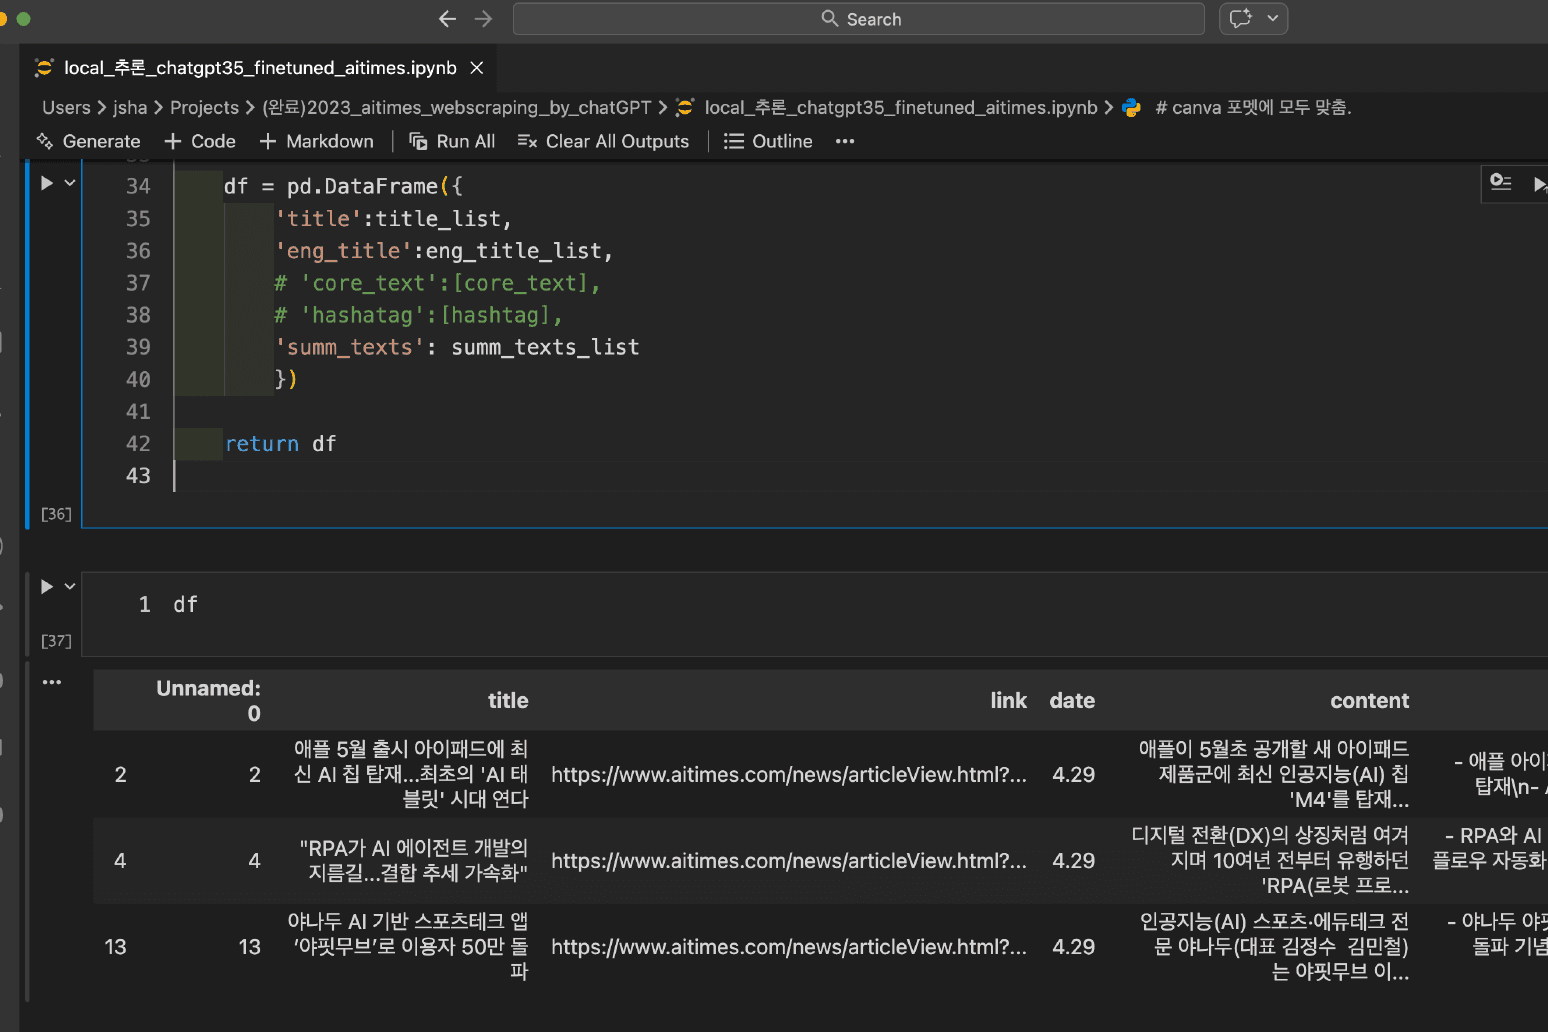Add a new Markdown cell

tap(316, 142)
